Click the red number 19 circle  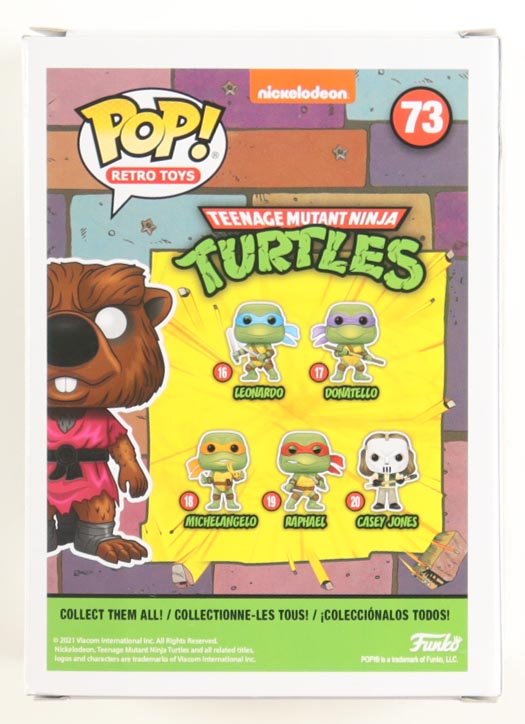pyautogui.click(x=272, y=501)
